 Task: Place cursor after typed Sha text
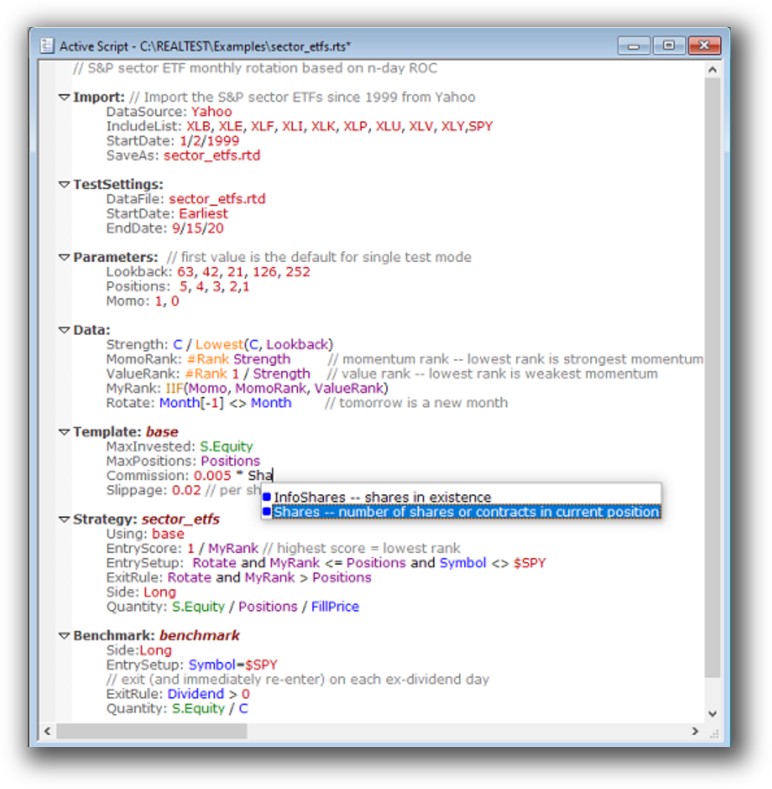[x=272, y=476]
